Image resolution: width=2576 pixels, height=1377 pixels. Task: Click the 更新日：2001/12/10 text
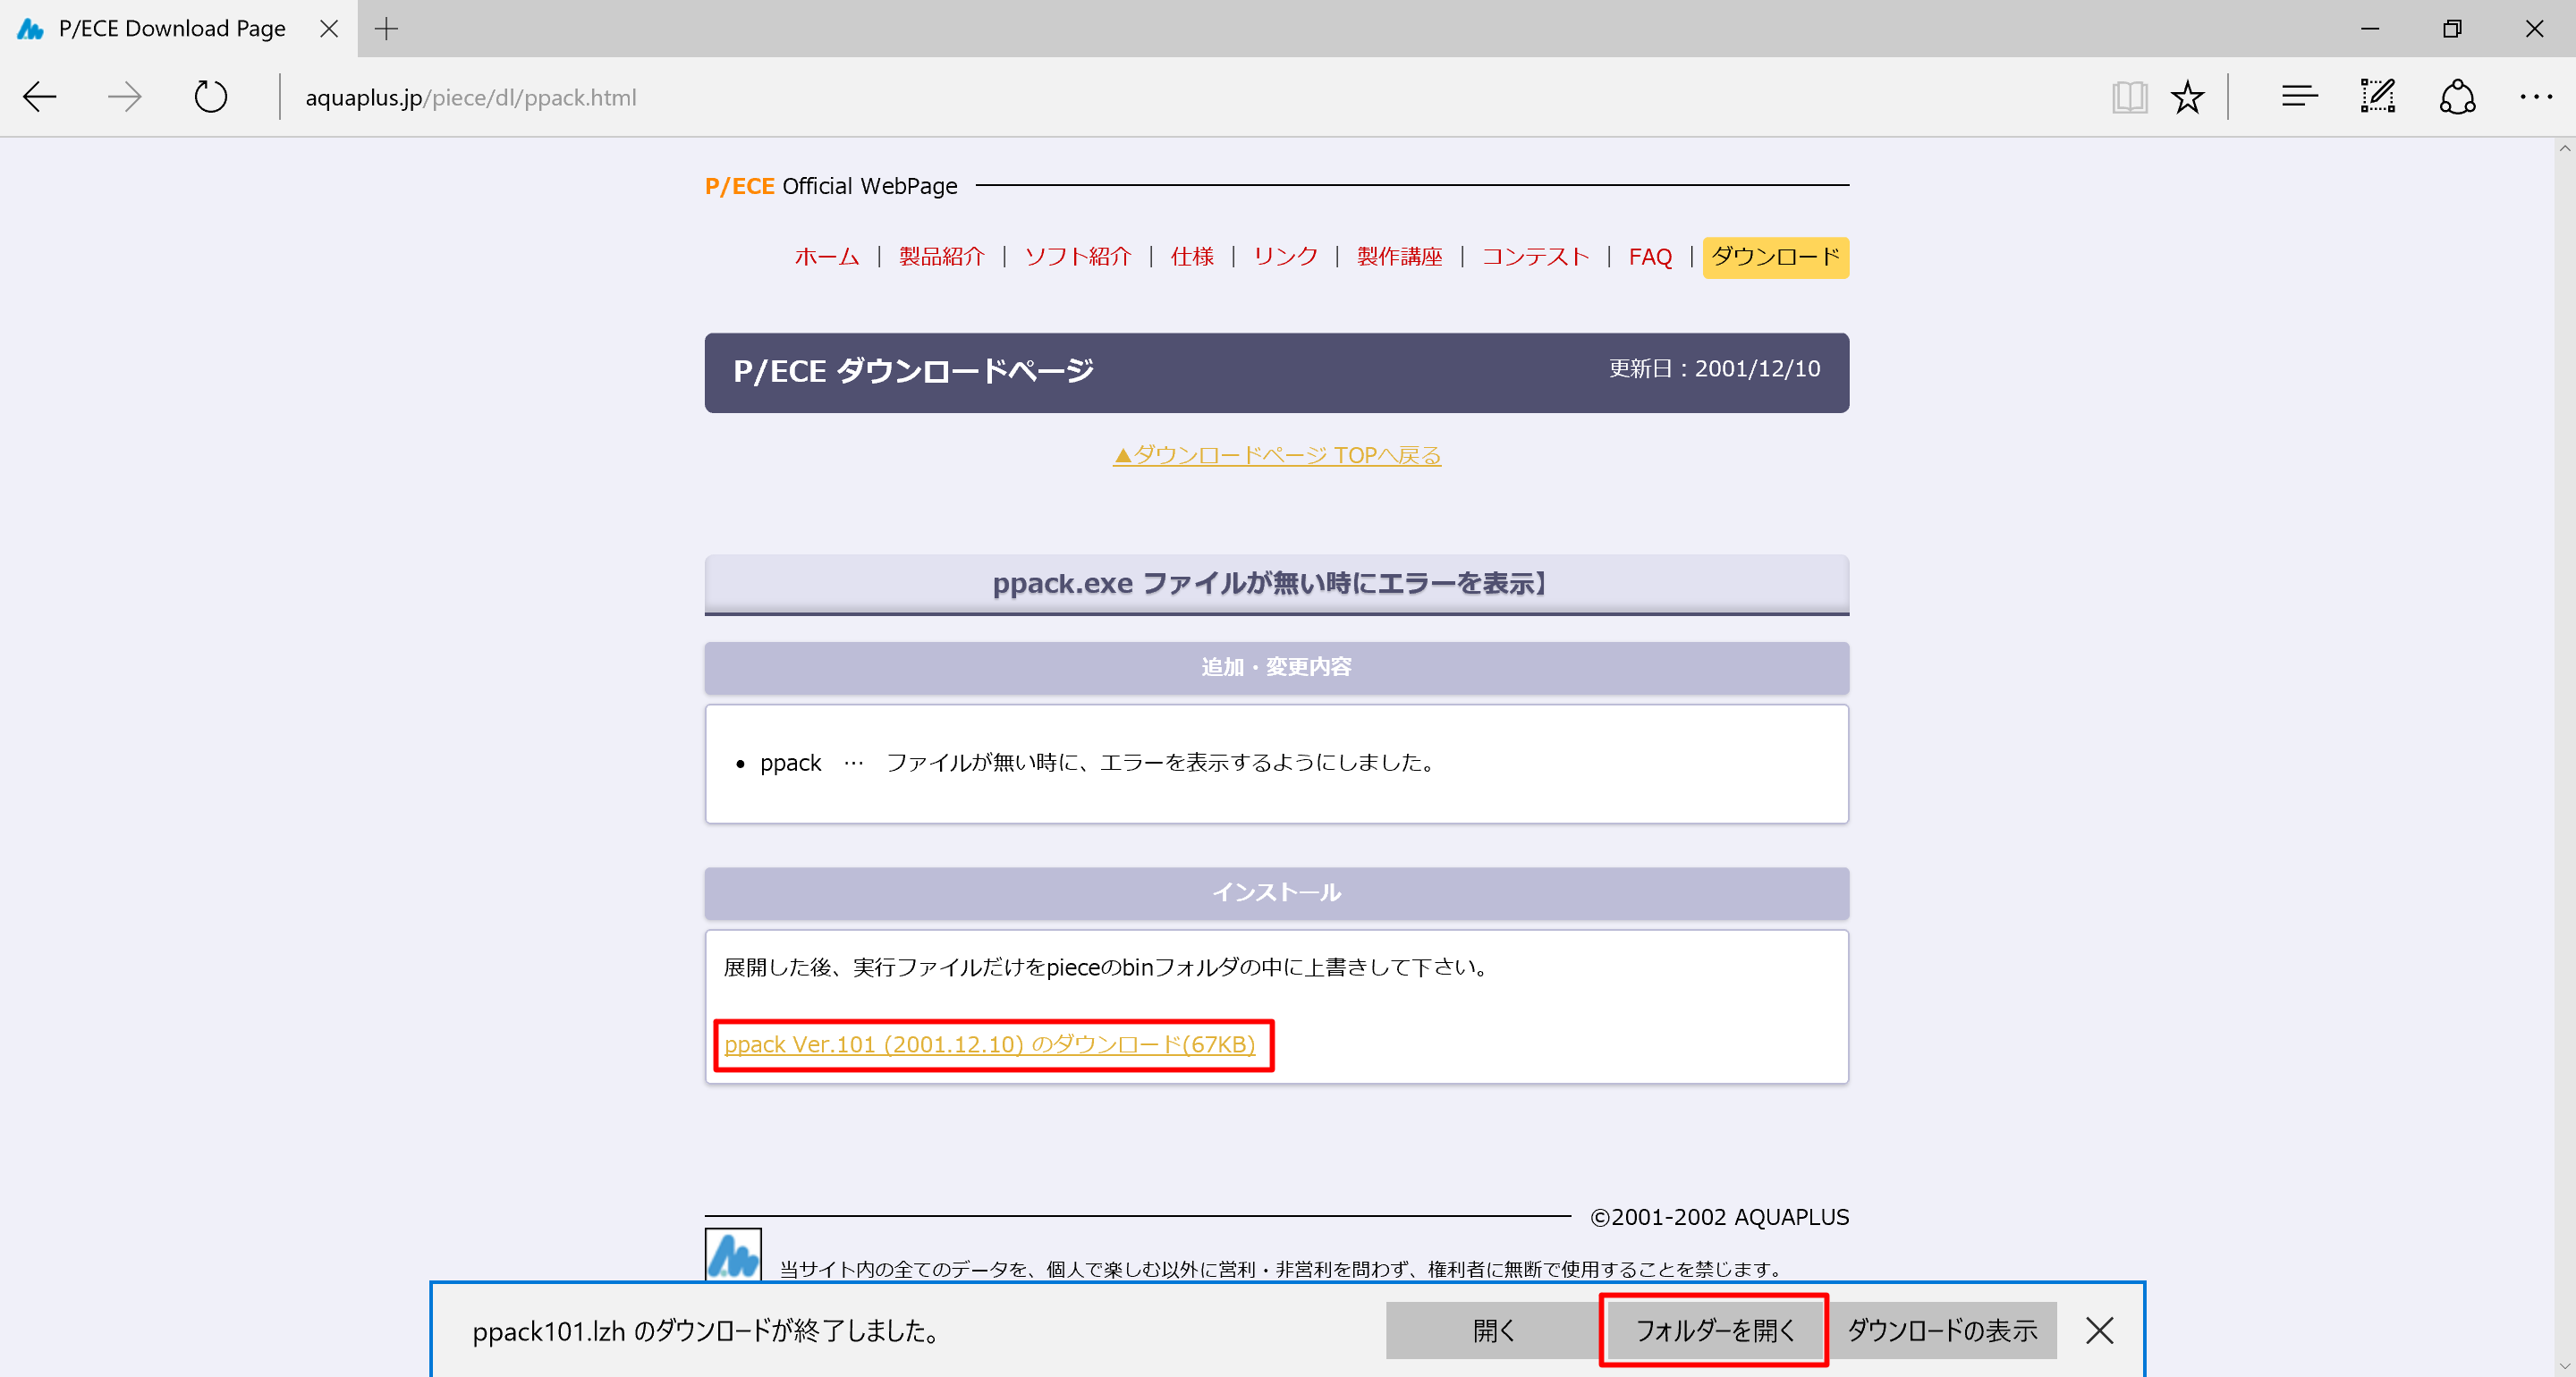(1714, 369)
